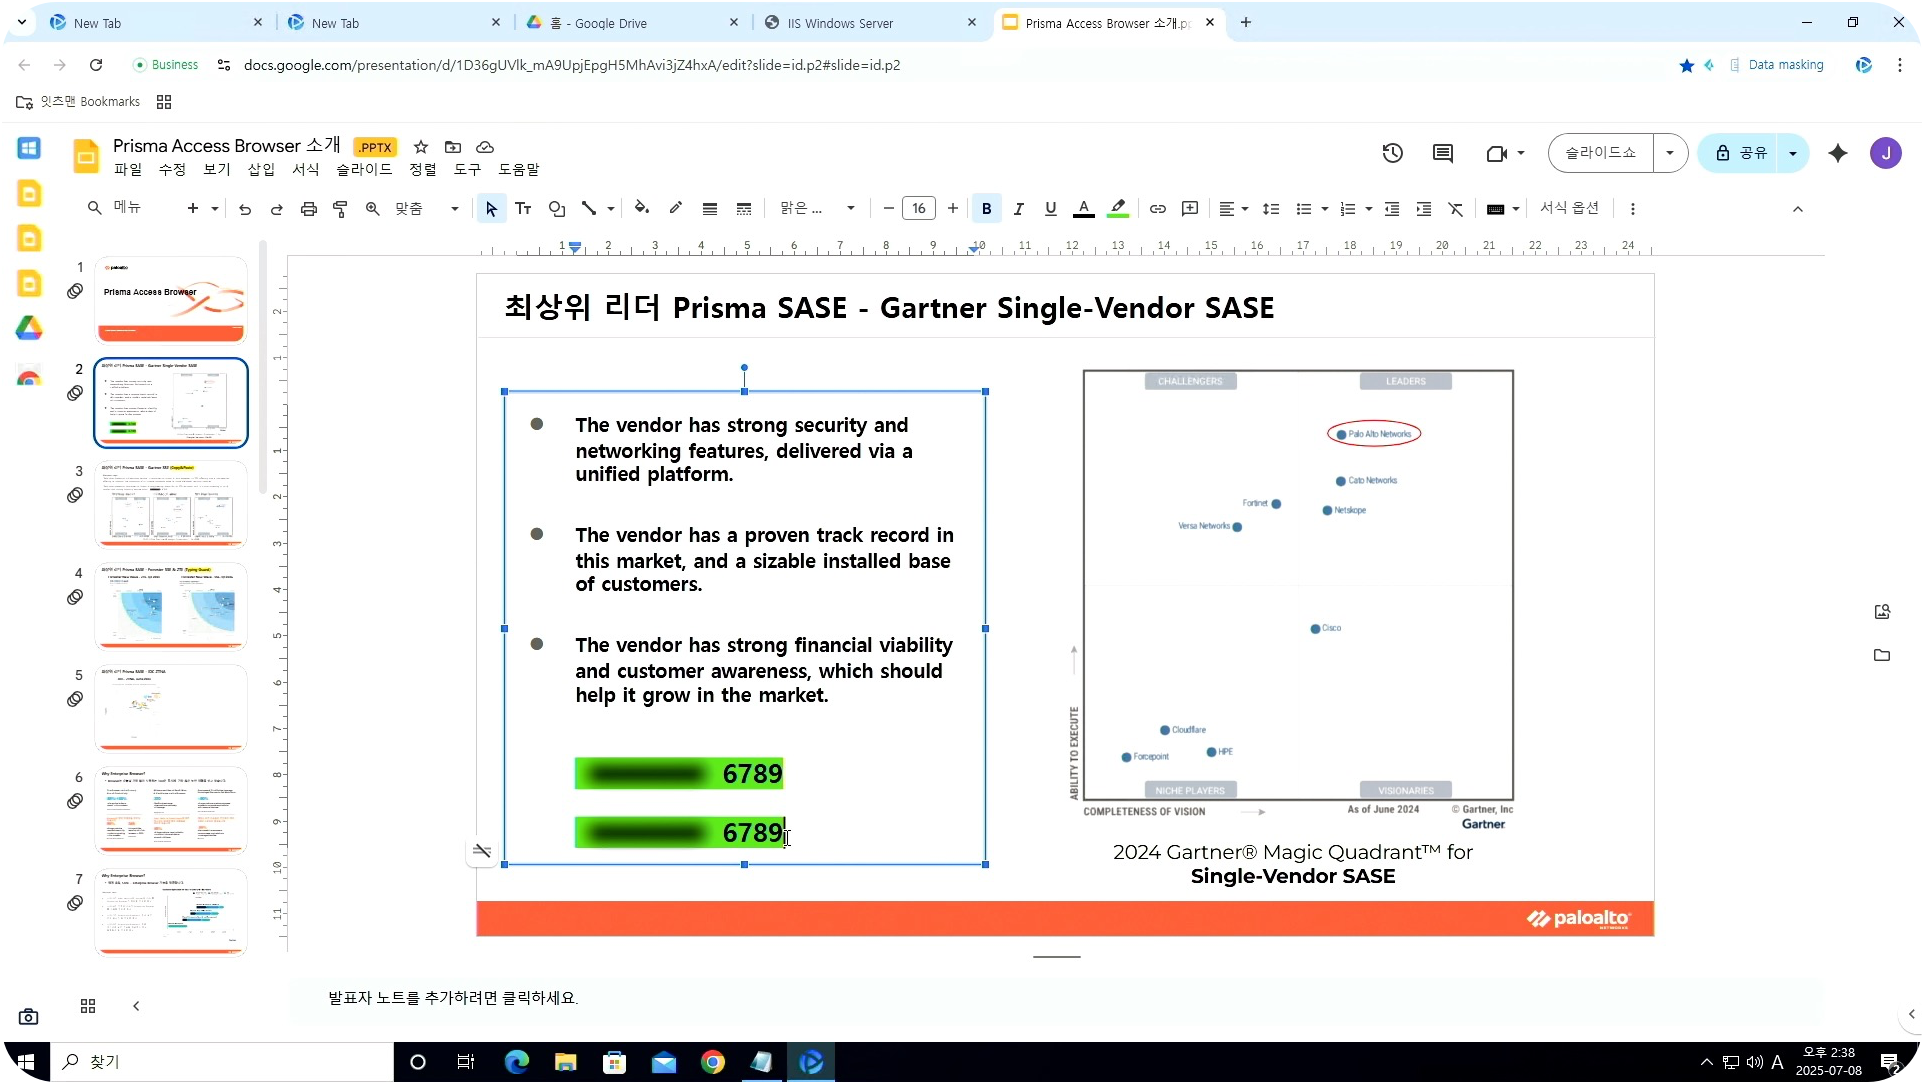Click the undo icon in toolbar
Screen dimensions: 1924x1084
coord(245,209)
